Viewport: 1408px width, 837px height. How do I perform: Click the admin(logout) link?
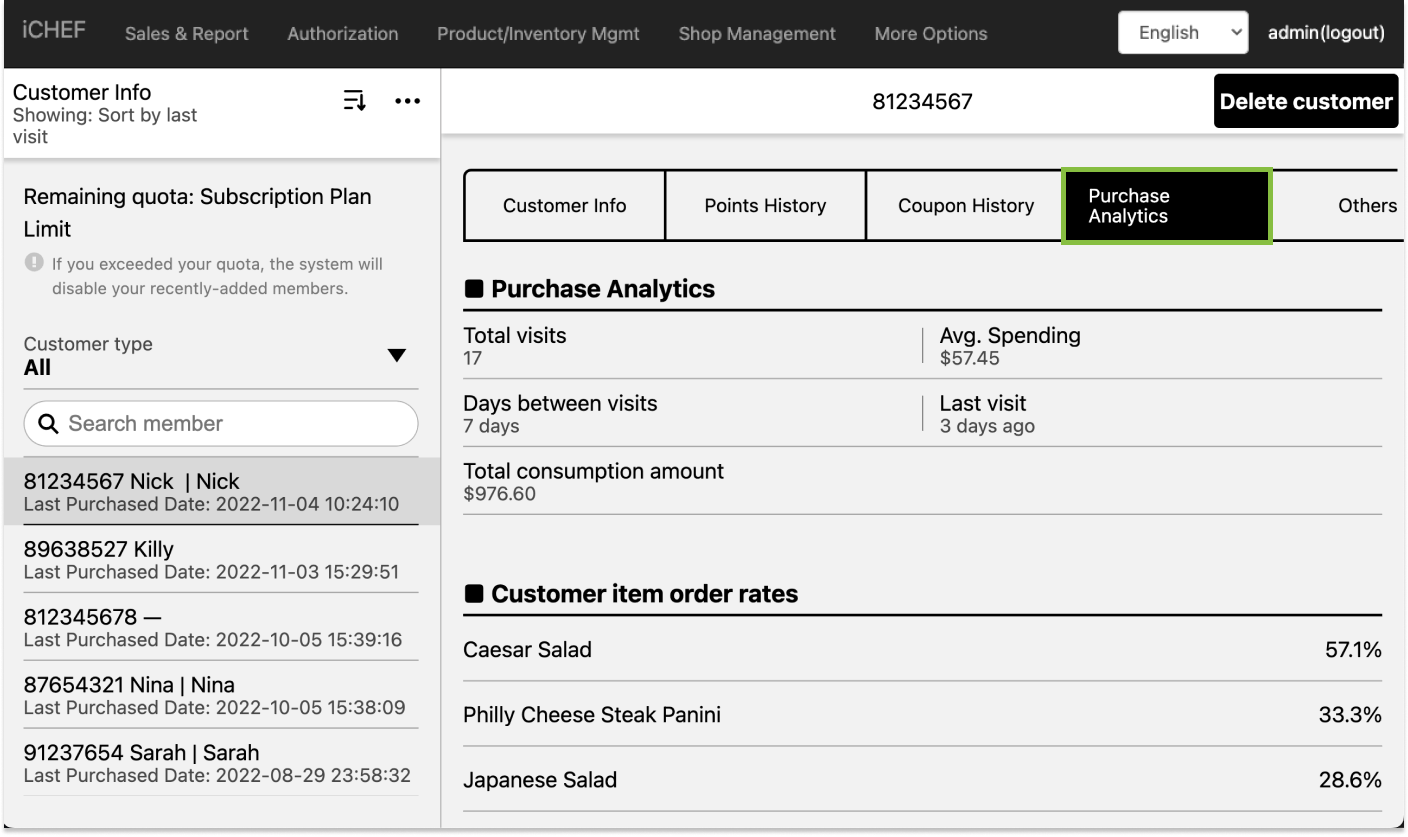[1326, 33]
